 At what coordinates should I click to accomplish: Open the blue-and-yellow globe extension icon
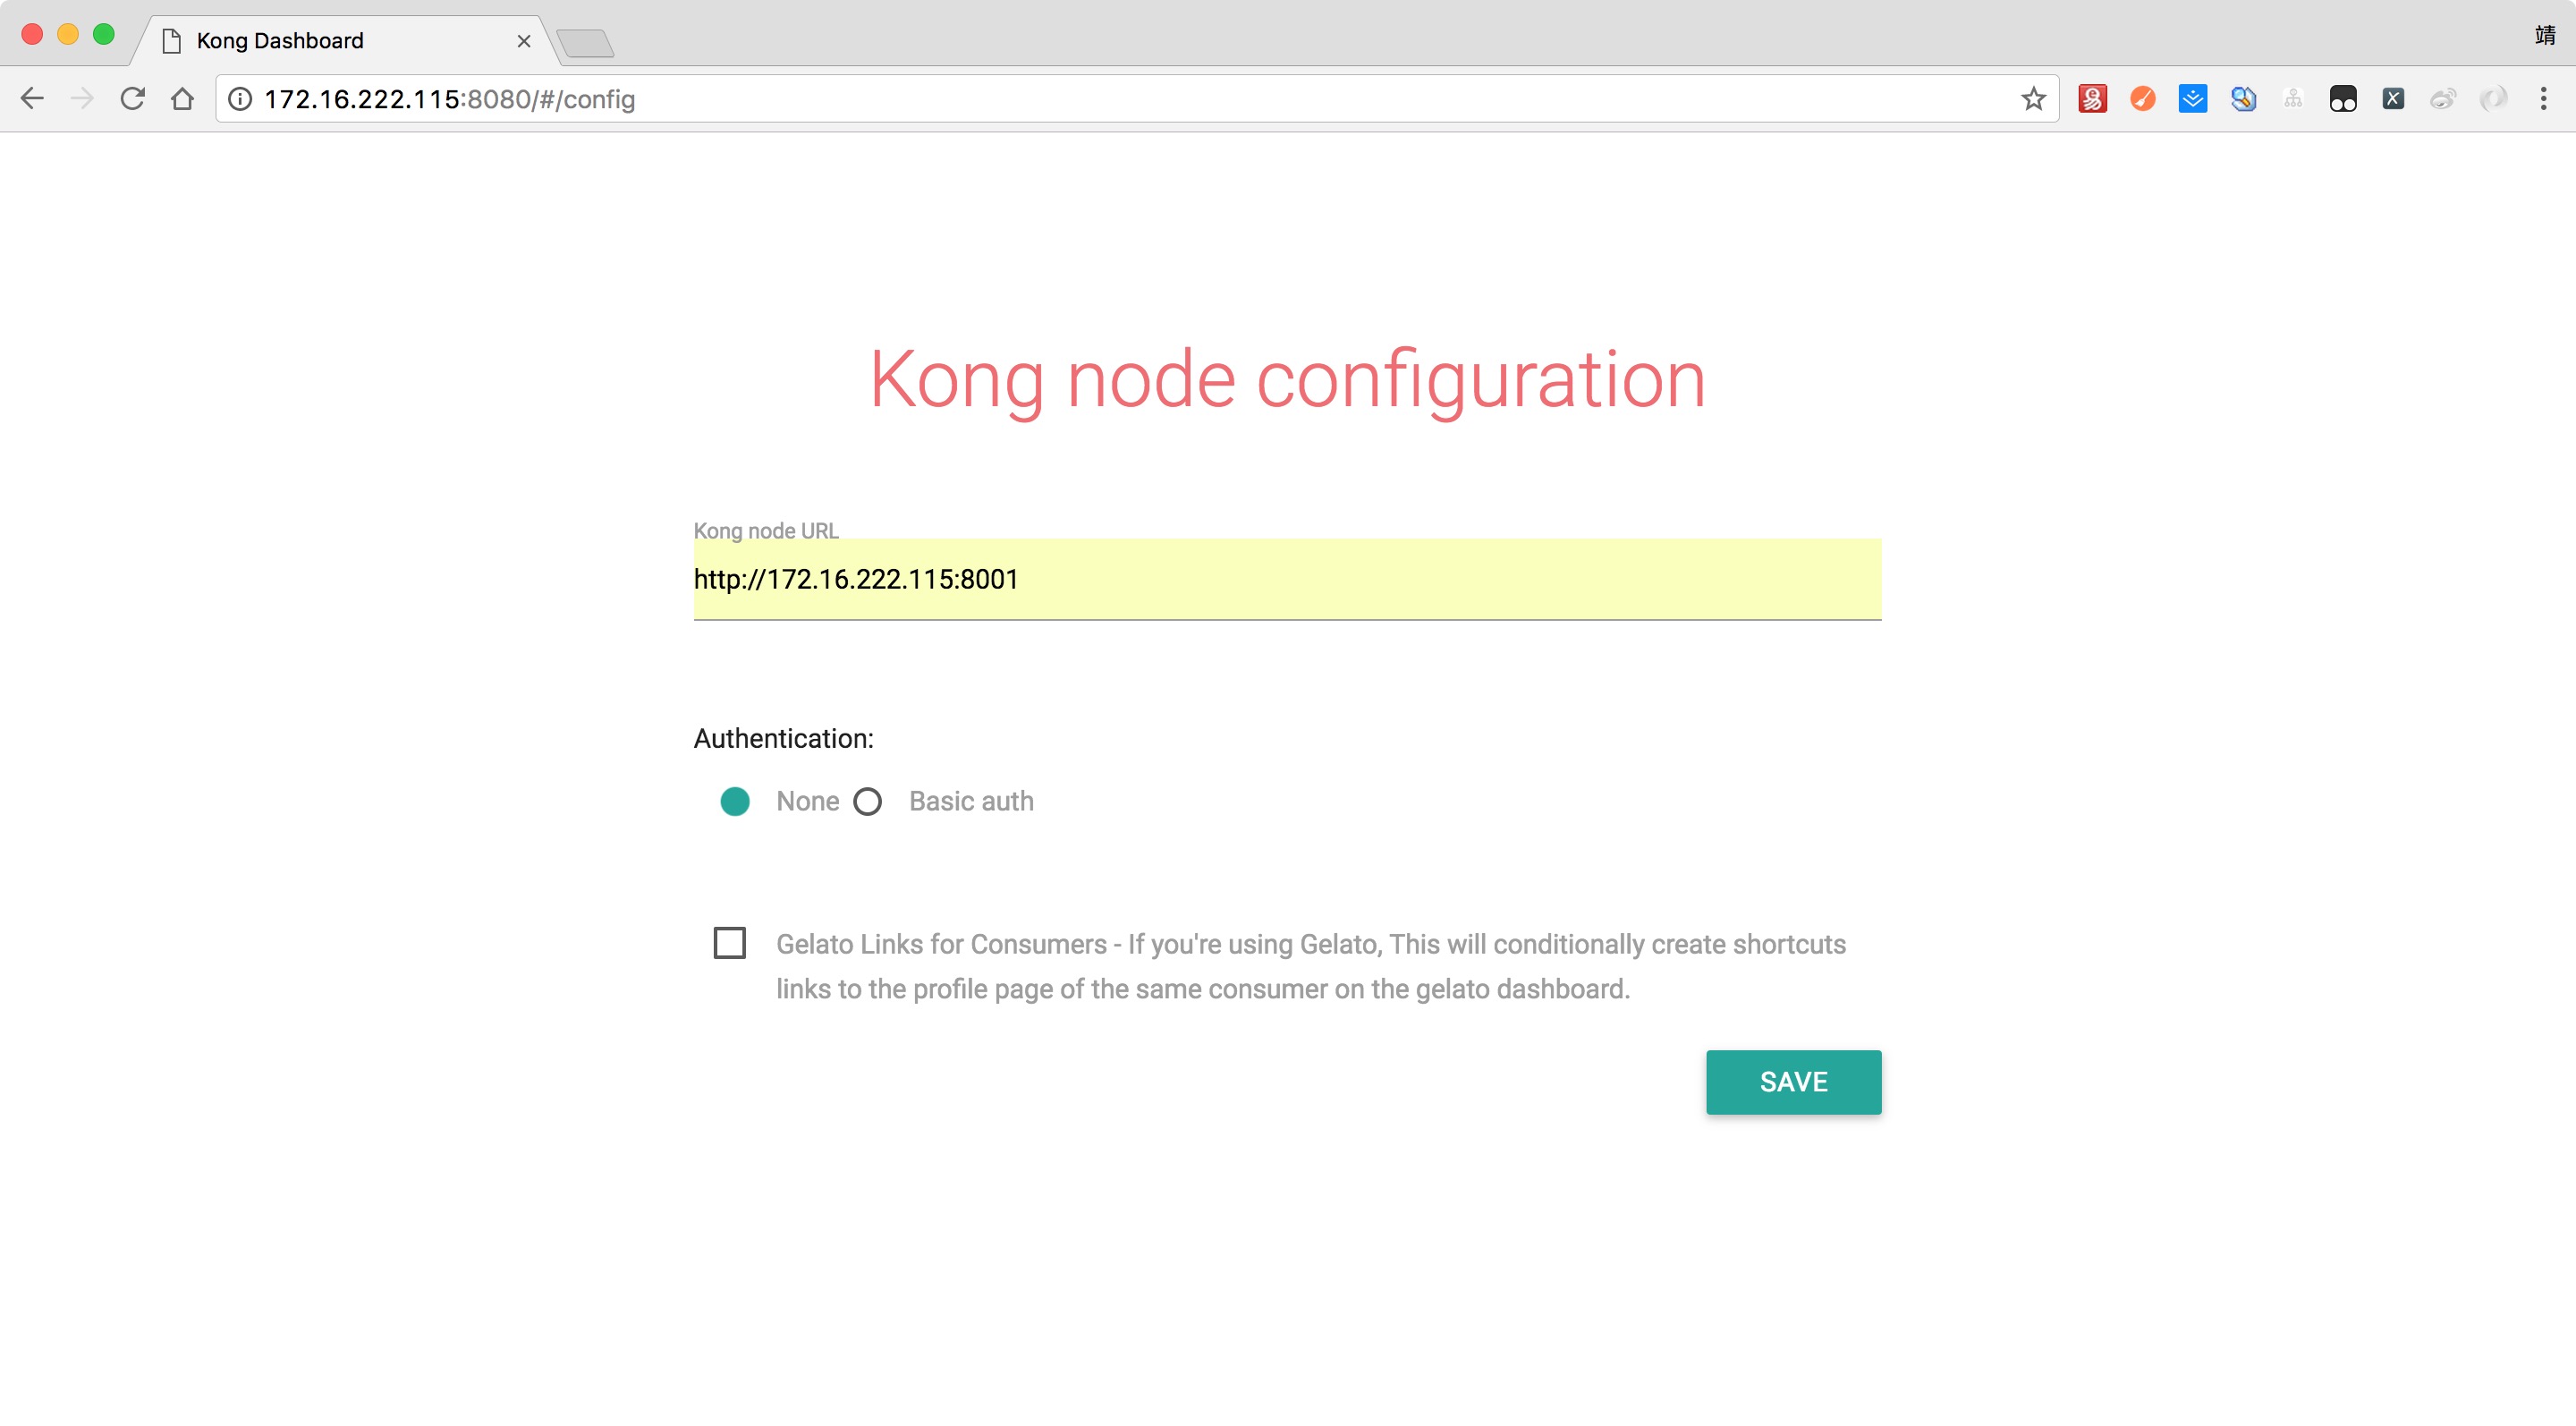(2243, 98)
